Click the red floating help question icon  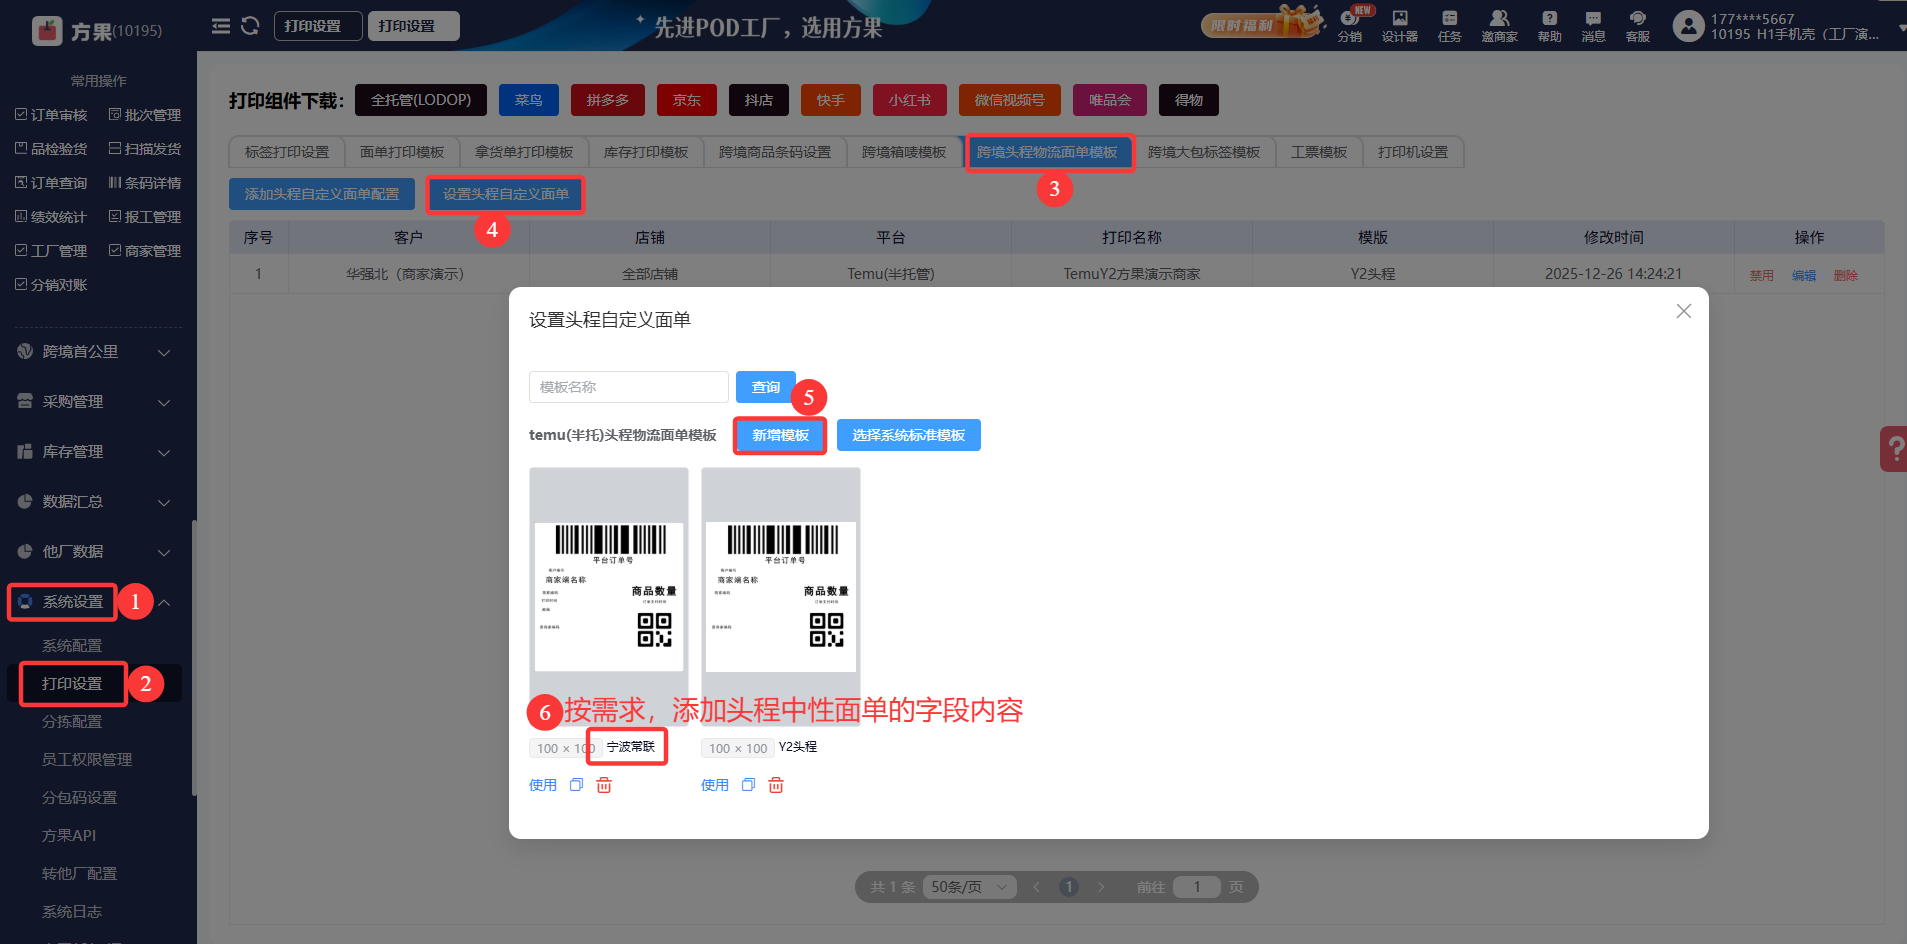[1894, 449]
